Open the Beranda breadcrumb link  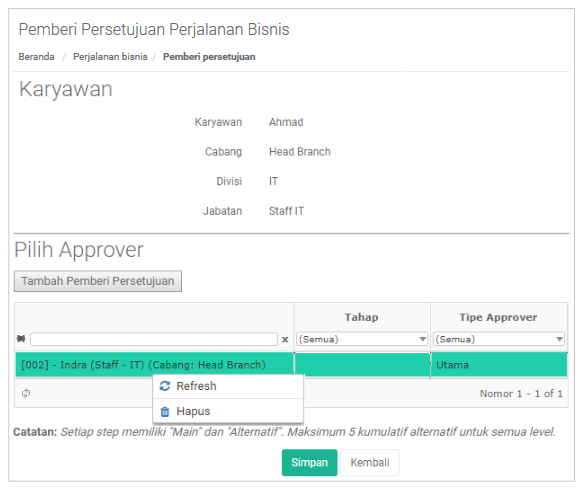click(x=36, y=57)
